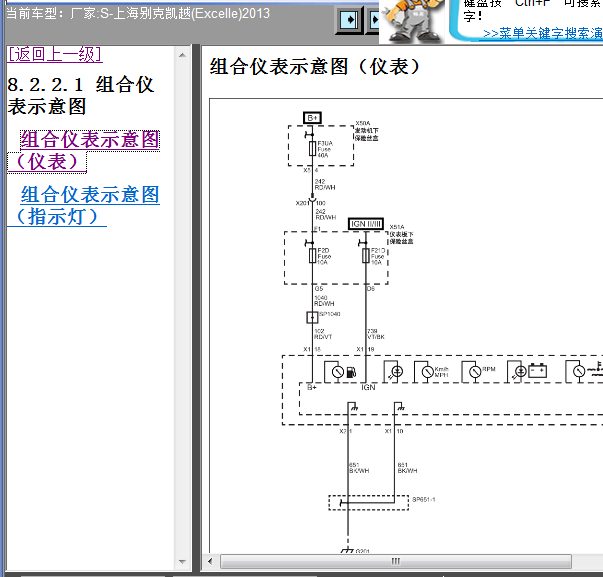Click the IGN II/III box in diagram
603x577 pixels.
click(x=366, y=224)
